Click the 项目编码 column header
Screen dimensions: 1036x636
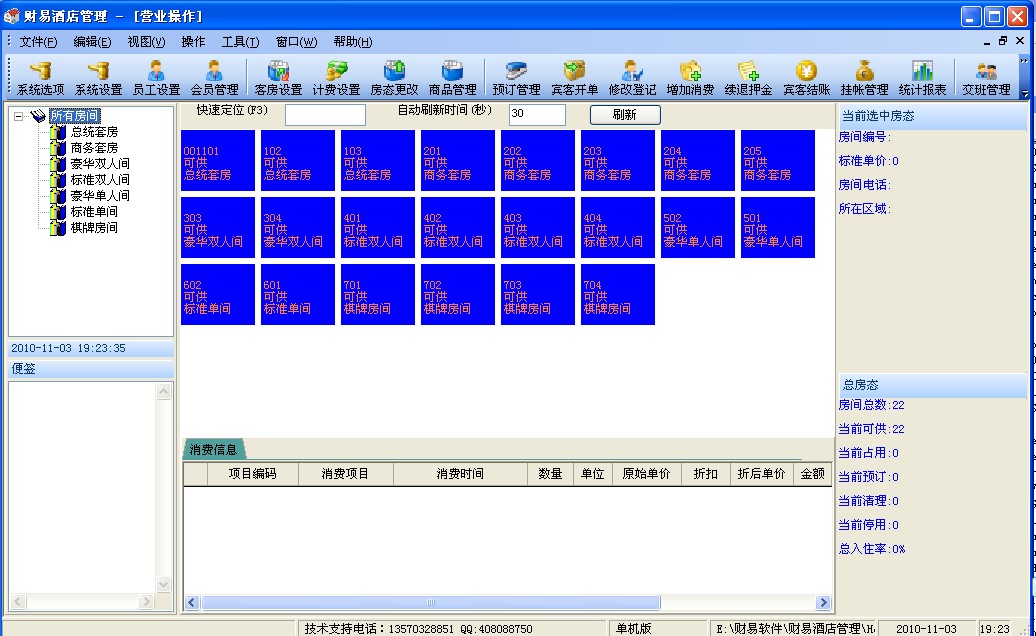coord(252,474)
